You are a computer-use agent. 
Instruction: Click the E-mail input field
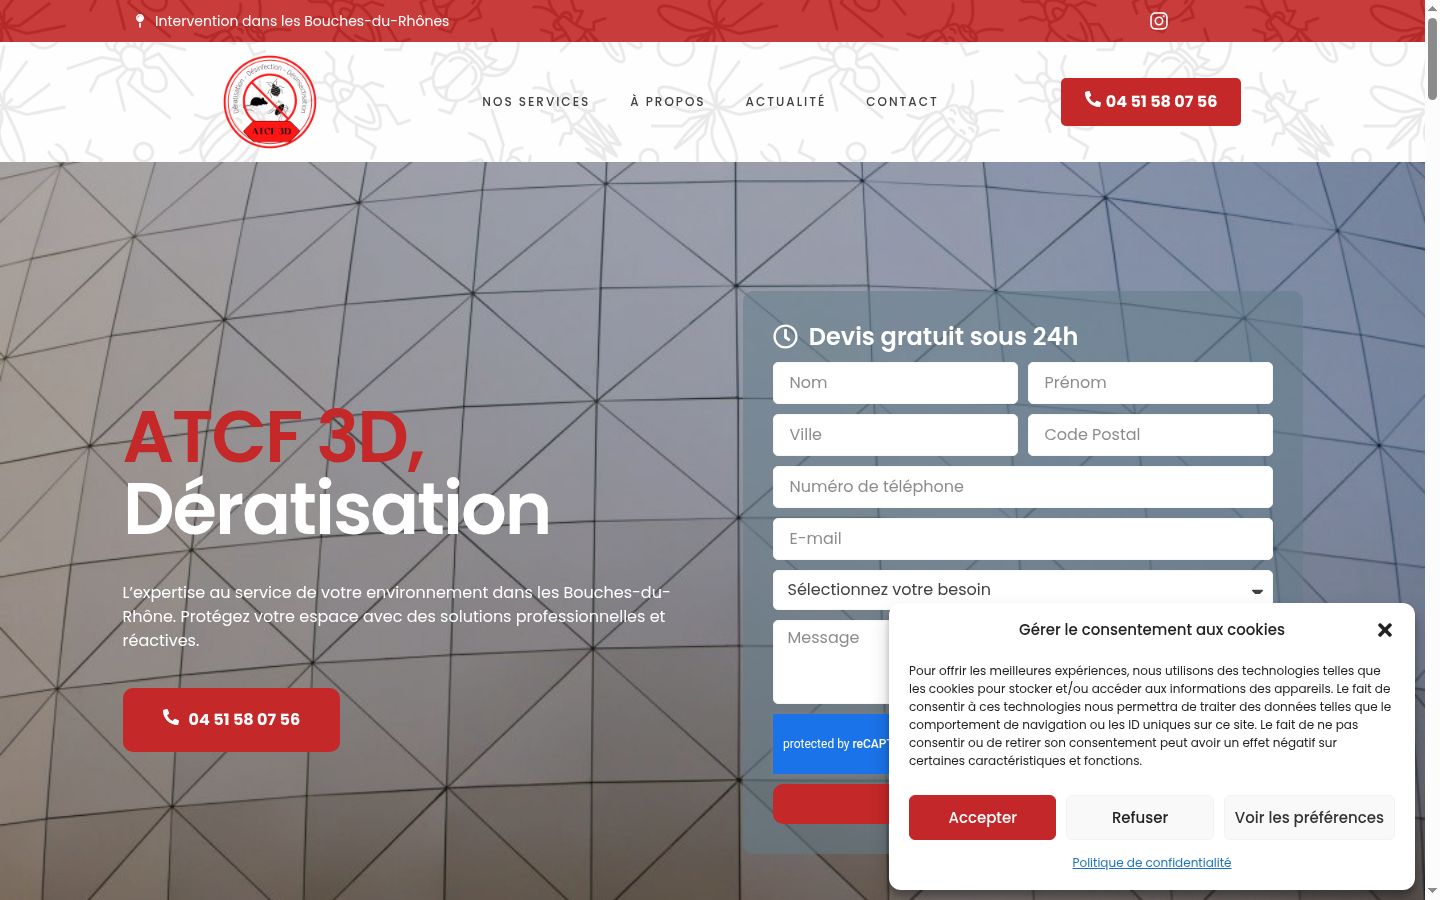click(1023, 539)
